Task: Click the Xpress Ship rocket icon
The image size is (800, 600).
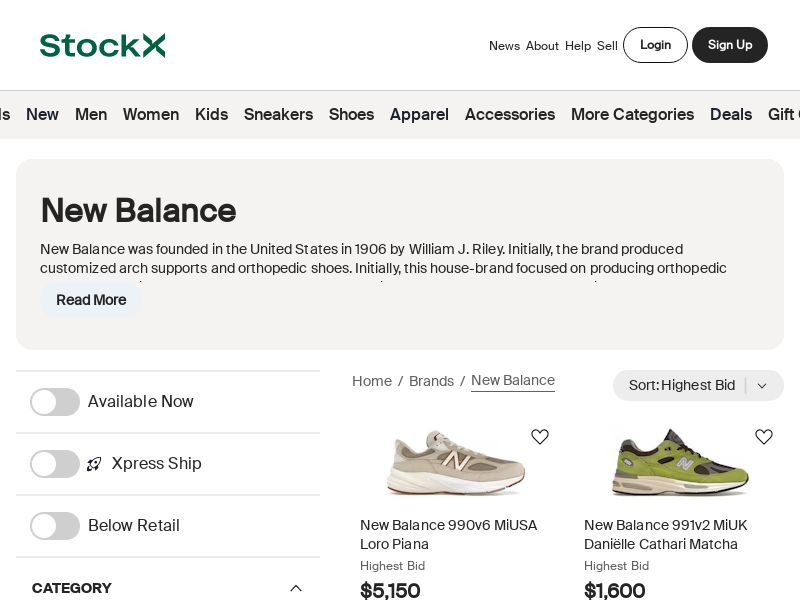Action: [94, 464]
